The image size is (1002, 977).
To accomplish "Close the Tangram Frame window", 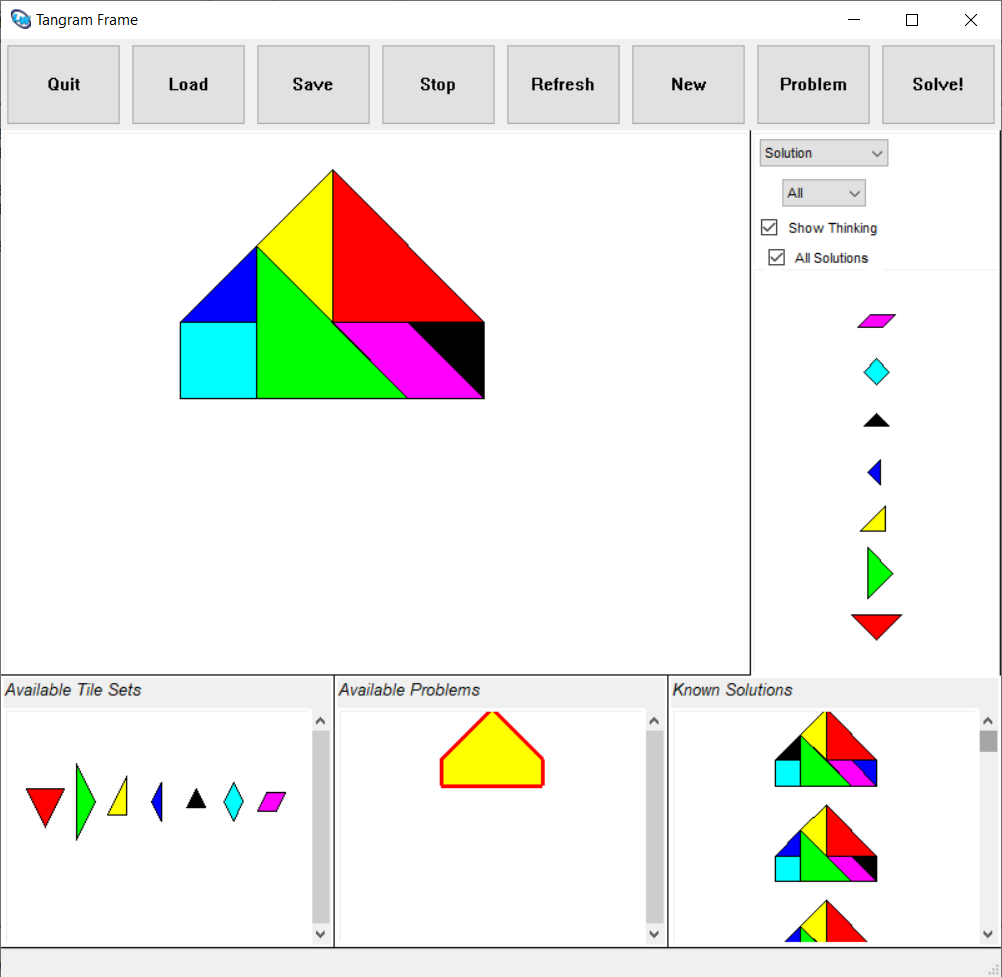I will (x=971, y=20).
